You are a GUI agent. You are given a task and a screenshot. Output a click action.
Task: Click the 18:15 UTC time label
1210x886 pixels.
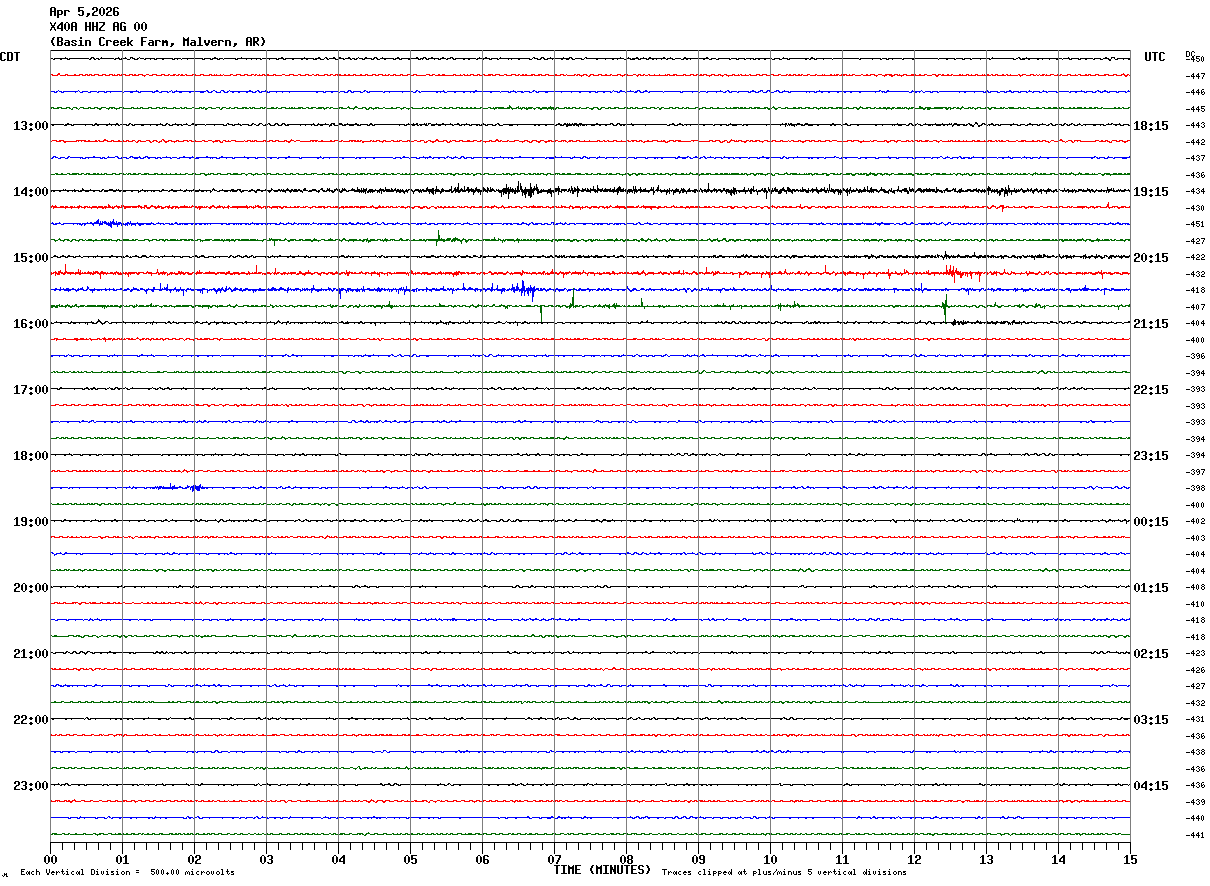pyautogui.click(x=1151, y=126)
